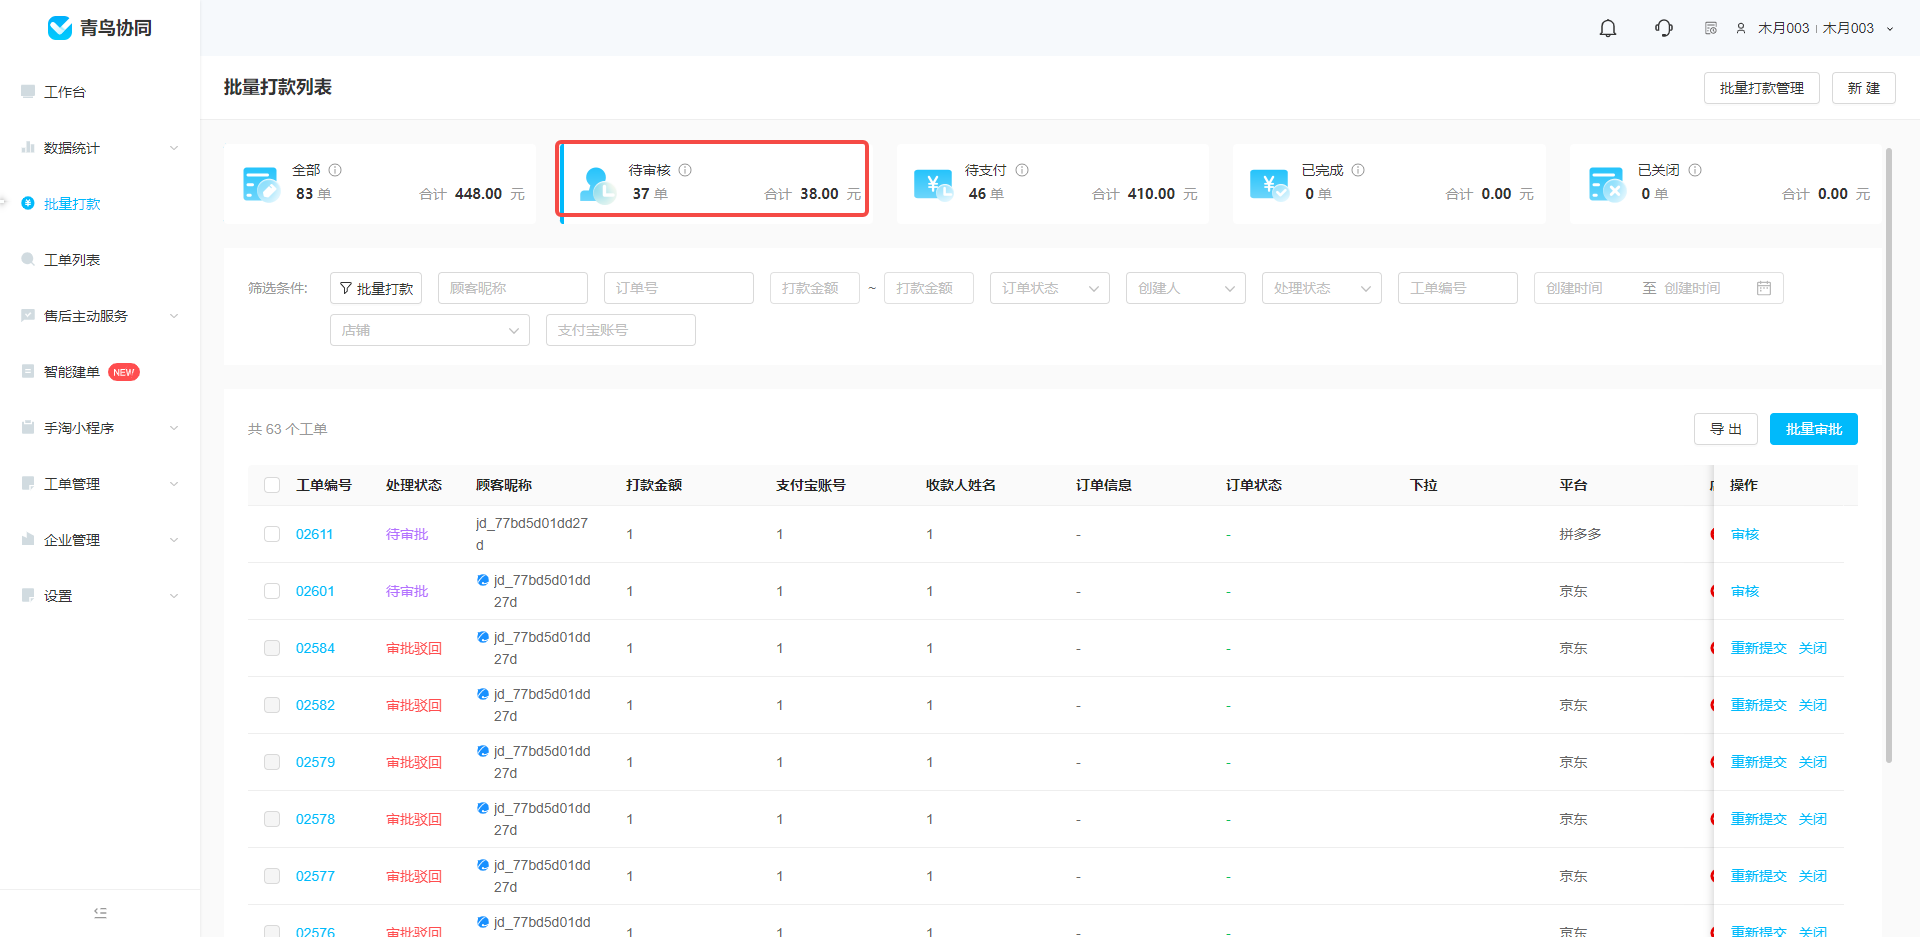Screen dimensions: 1920x937
Task: Click the info icon beside 已完成
Action: (x=1358, y=170)
